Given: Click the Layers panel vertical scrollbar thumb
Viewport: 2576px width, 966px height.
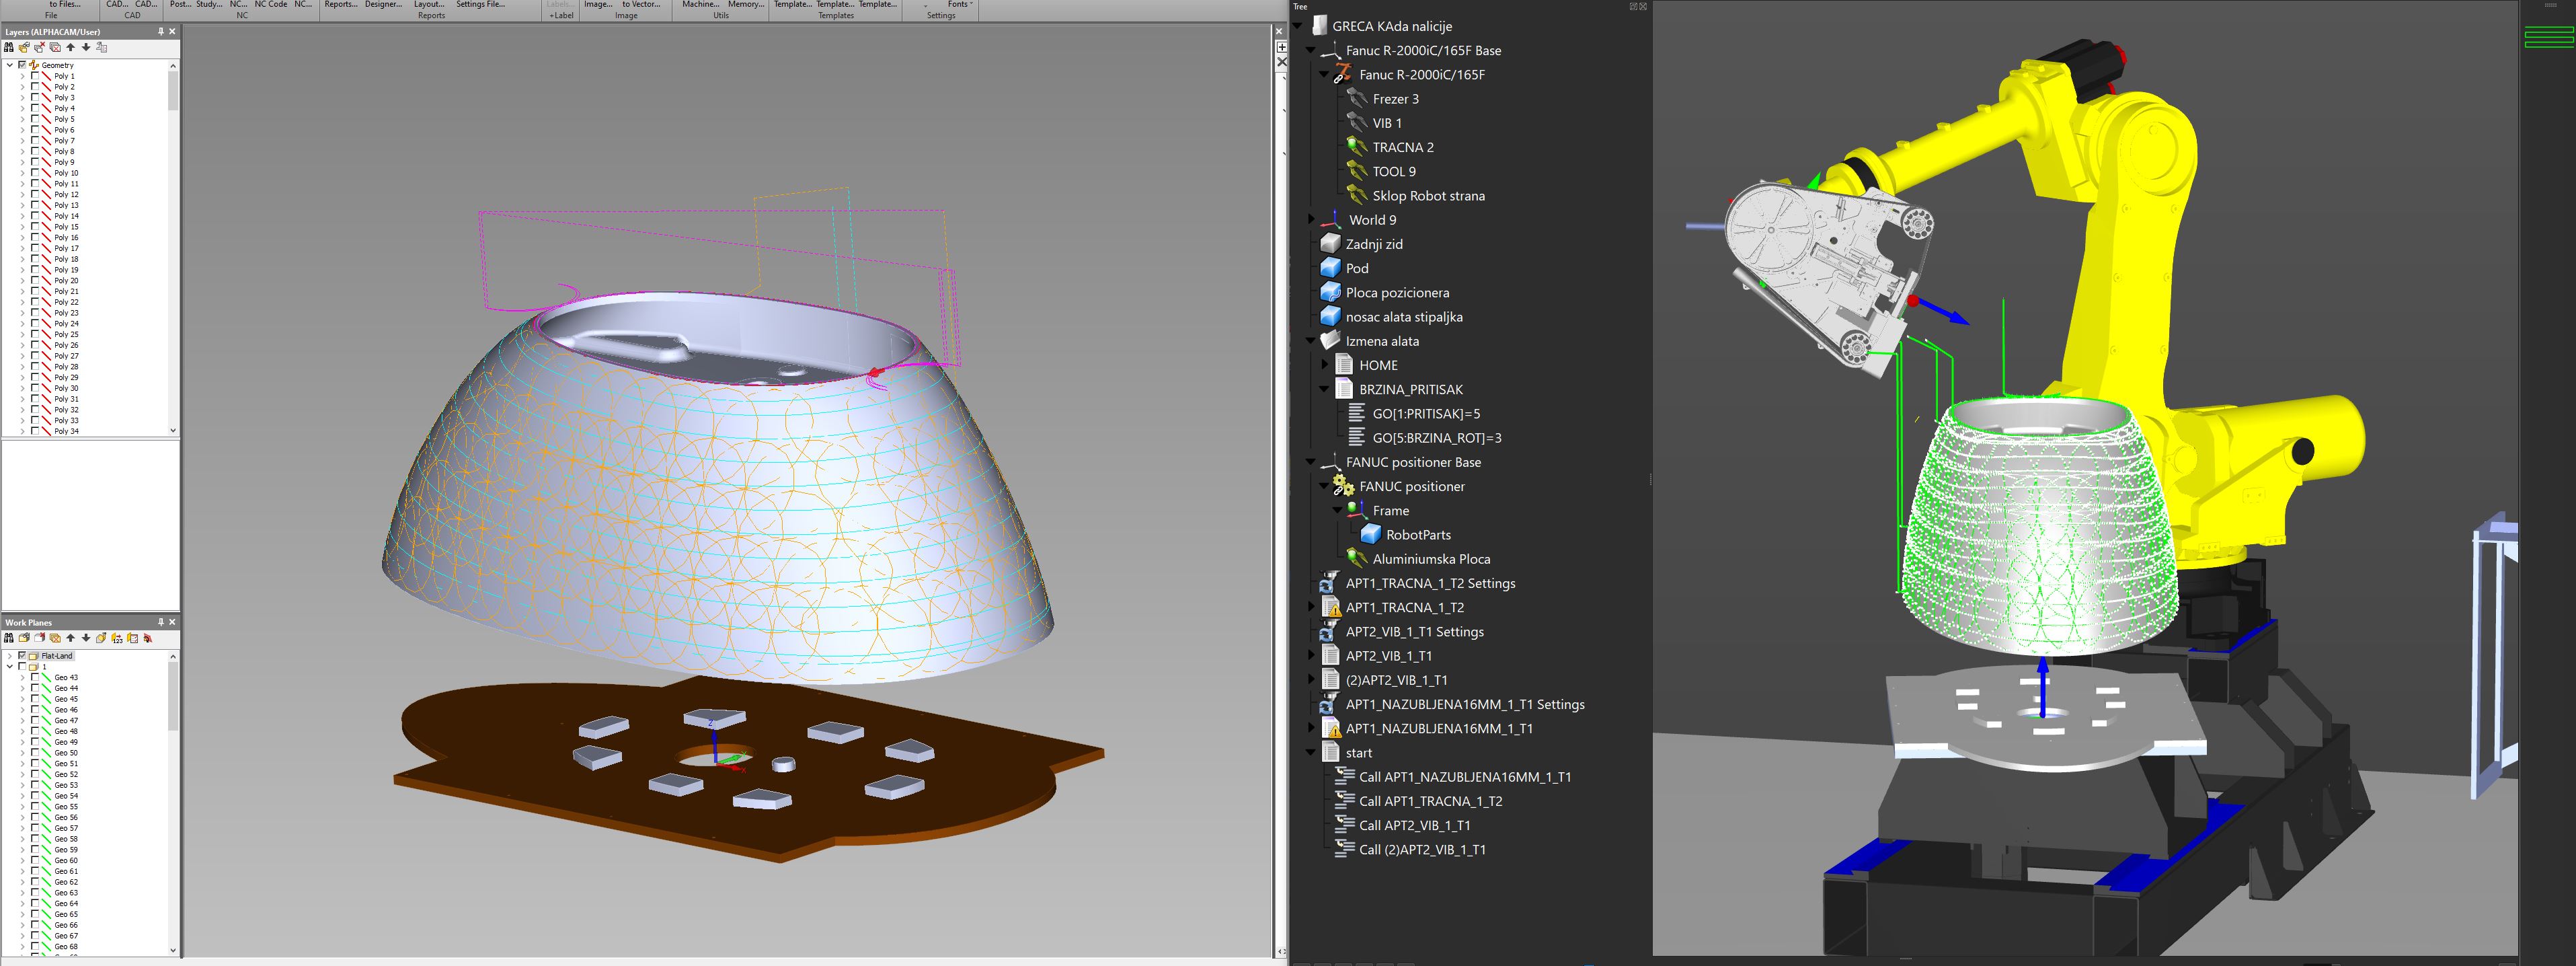Looking at the screenshot, I should point(173,90).
